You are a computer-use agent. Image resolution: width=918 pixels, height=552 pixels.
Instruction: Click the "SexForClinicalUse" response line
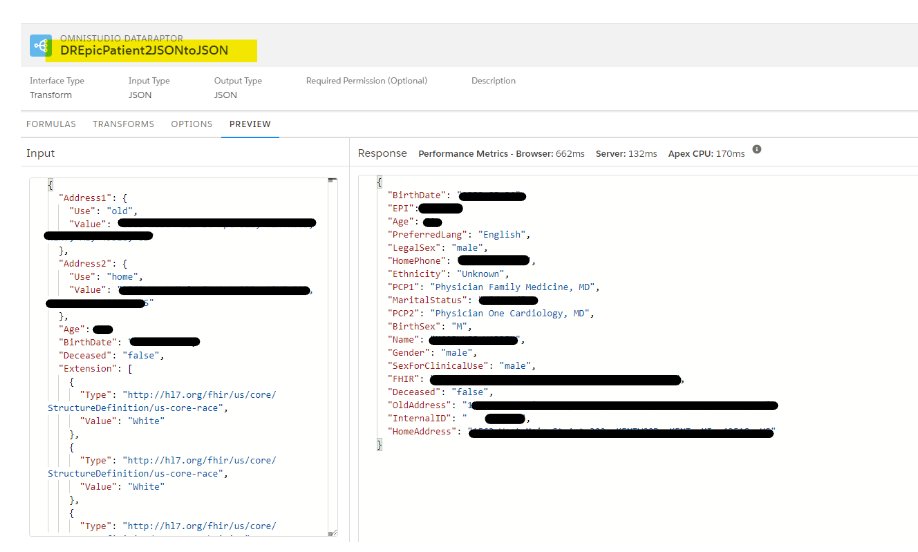coord(461,366)
